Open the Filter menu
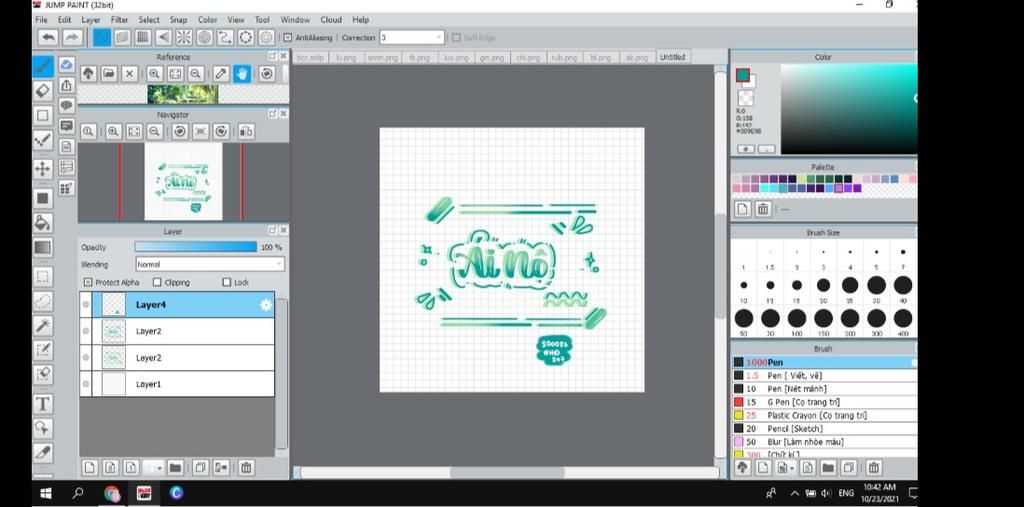The width and height of the screenshot is (1024, 507). click(120, 20)
